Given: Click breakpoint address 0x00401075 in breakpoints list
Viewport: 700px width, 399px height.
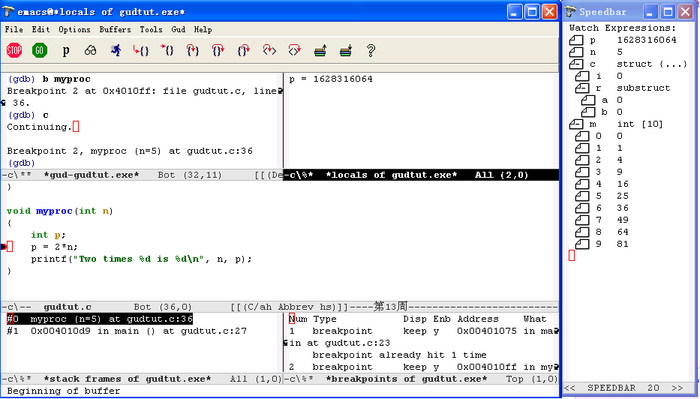Looking at the screenshot, I should pyautogui.click(x=487, y=331).
